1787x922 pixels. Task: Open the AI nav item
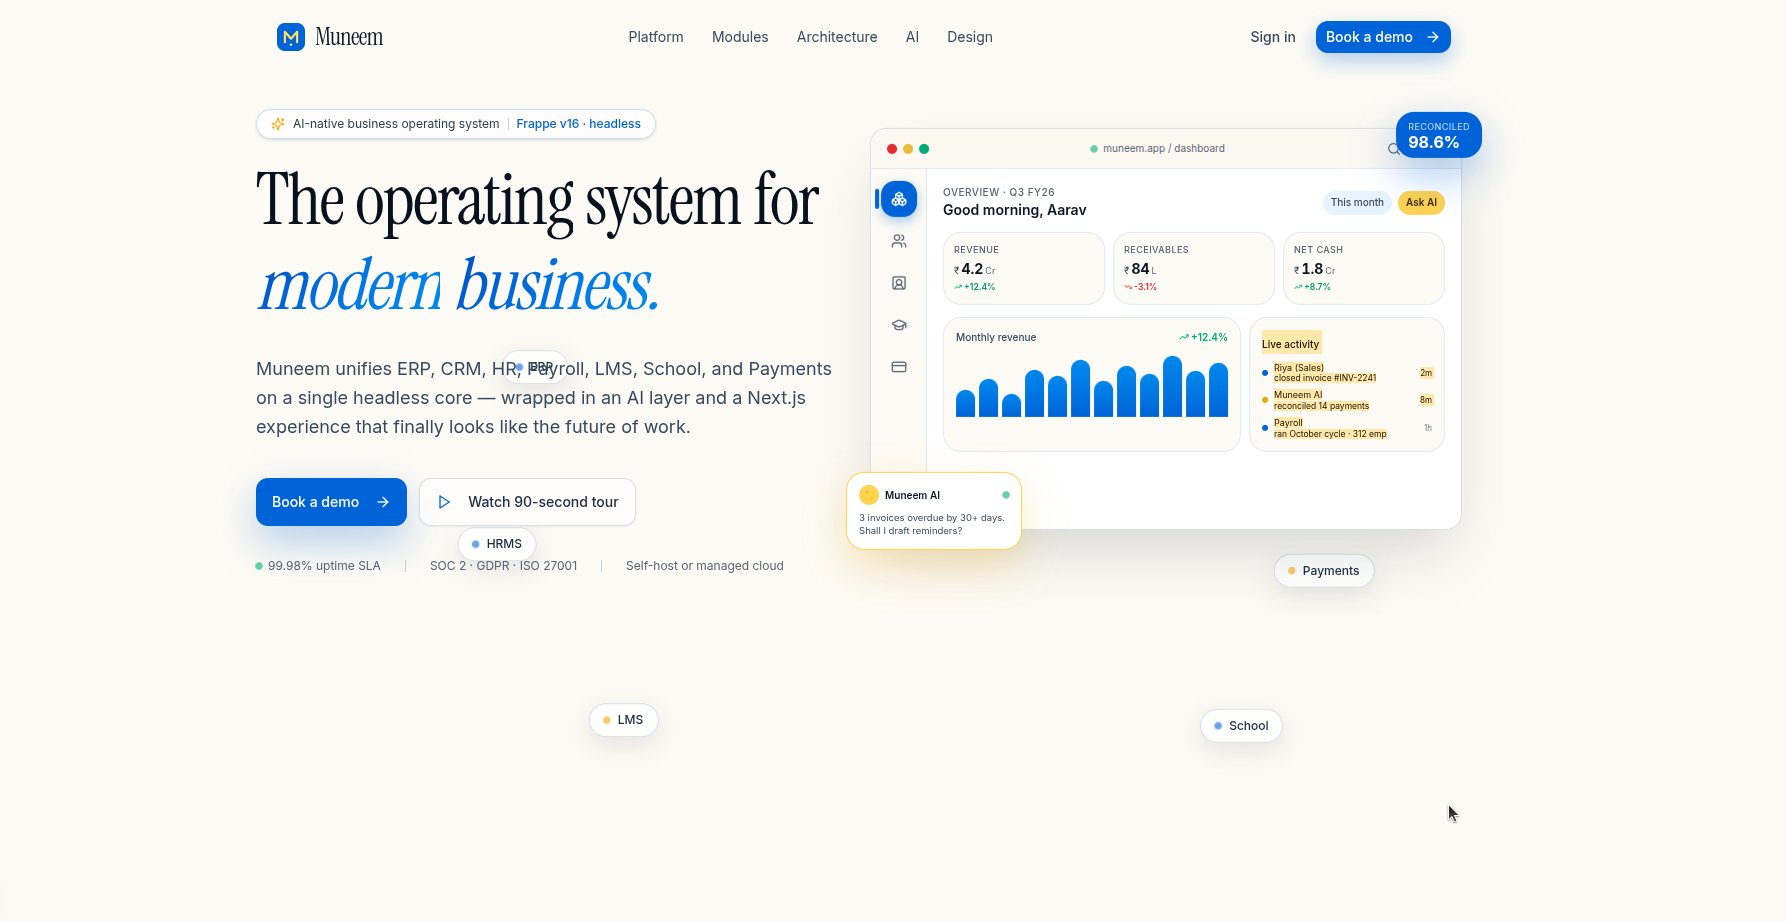tap(912, 37)
